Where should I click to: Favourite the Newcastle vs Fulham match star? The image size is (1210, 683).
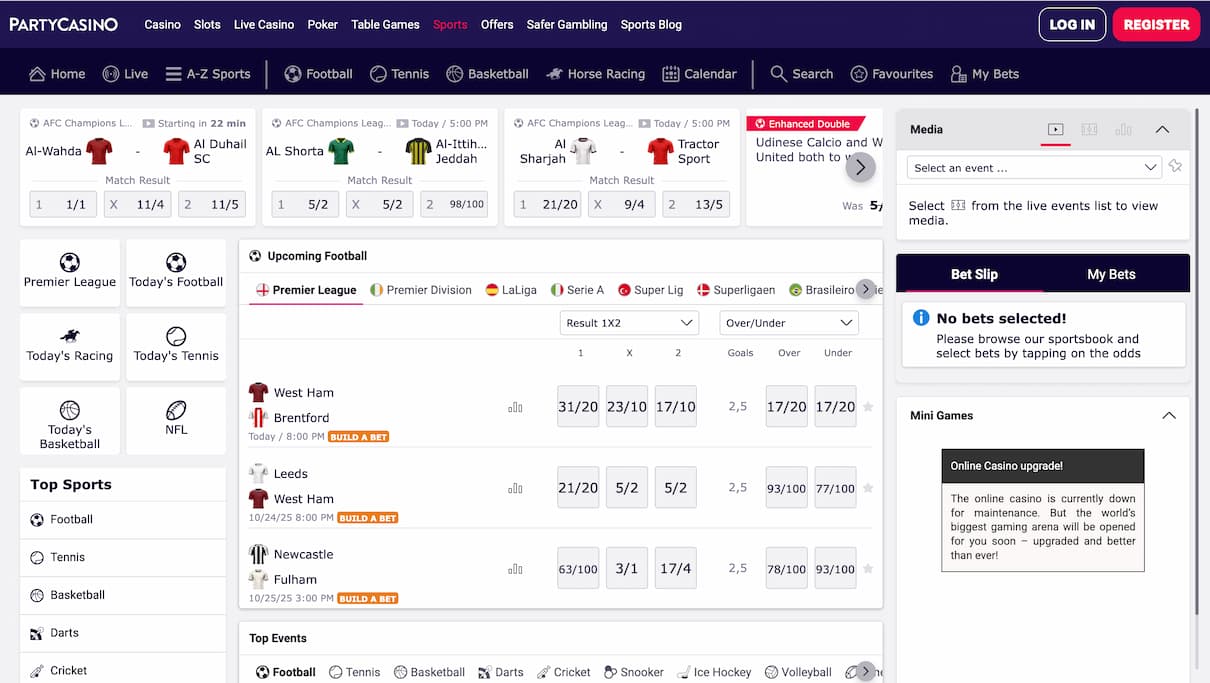point(868,569)
